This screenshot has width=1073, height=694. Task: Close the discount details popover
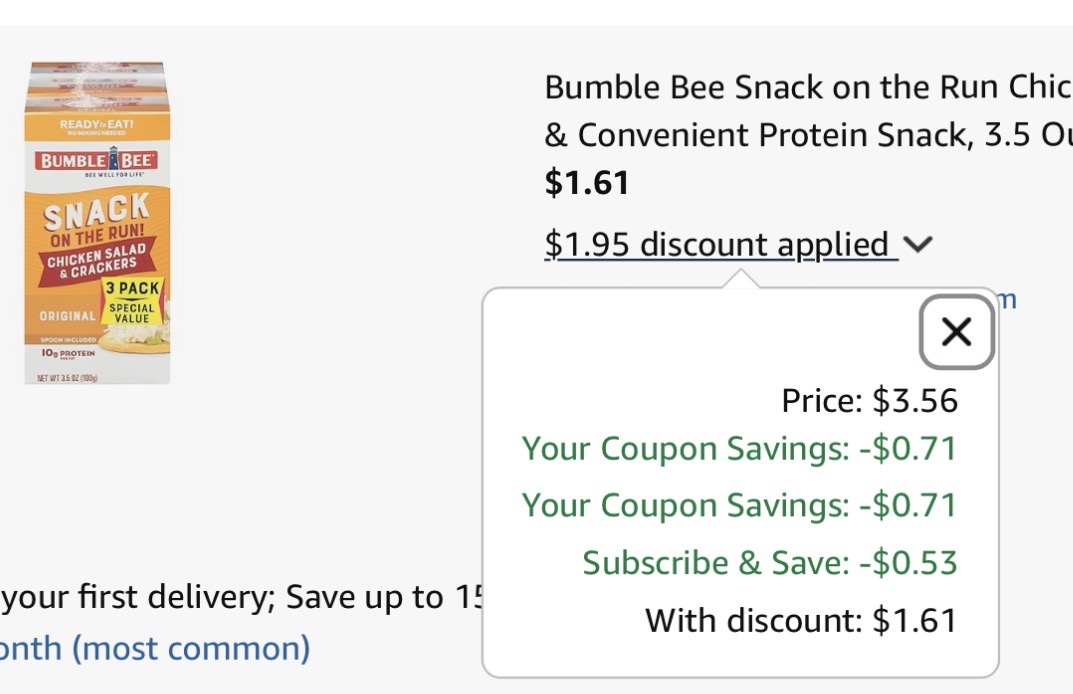[x=956, y=332]
